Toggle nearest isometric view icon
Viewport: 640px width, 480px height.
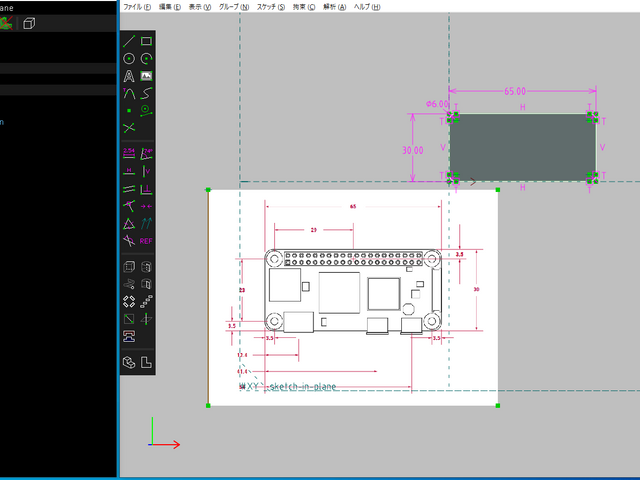point(128,361)
